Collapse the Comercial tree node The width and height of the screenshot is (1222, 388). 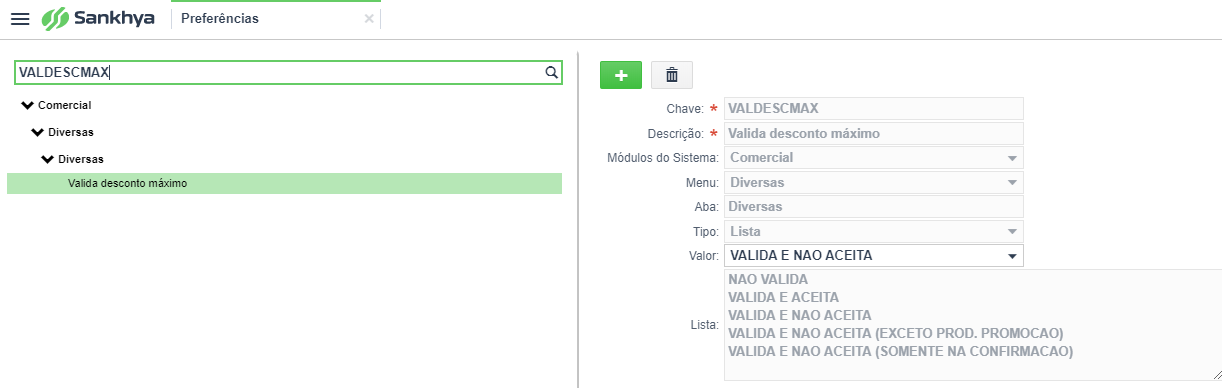pyautogui.click(x=27, y=105)
